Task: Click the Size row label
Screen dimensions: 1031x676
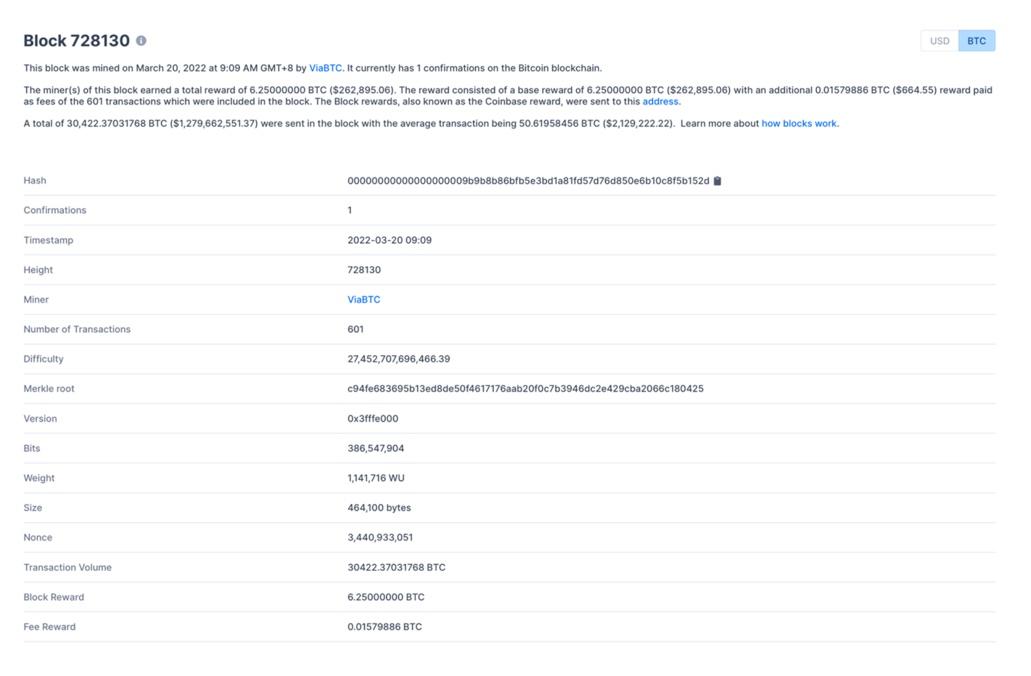Action: point(33,508)
